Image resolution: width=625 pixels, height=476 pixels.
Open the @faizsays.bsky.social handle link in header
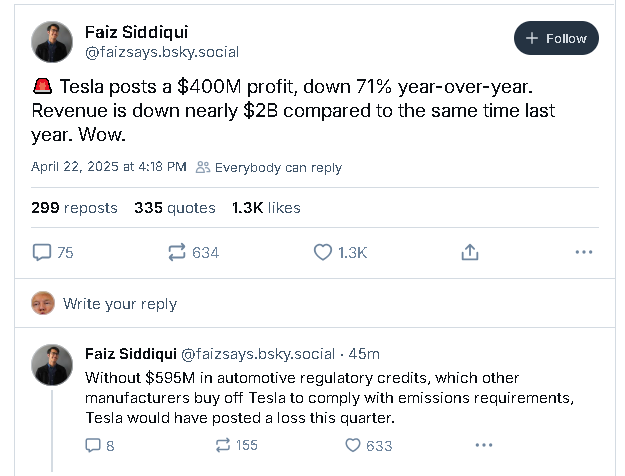[161, 52]
